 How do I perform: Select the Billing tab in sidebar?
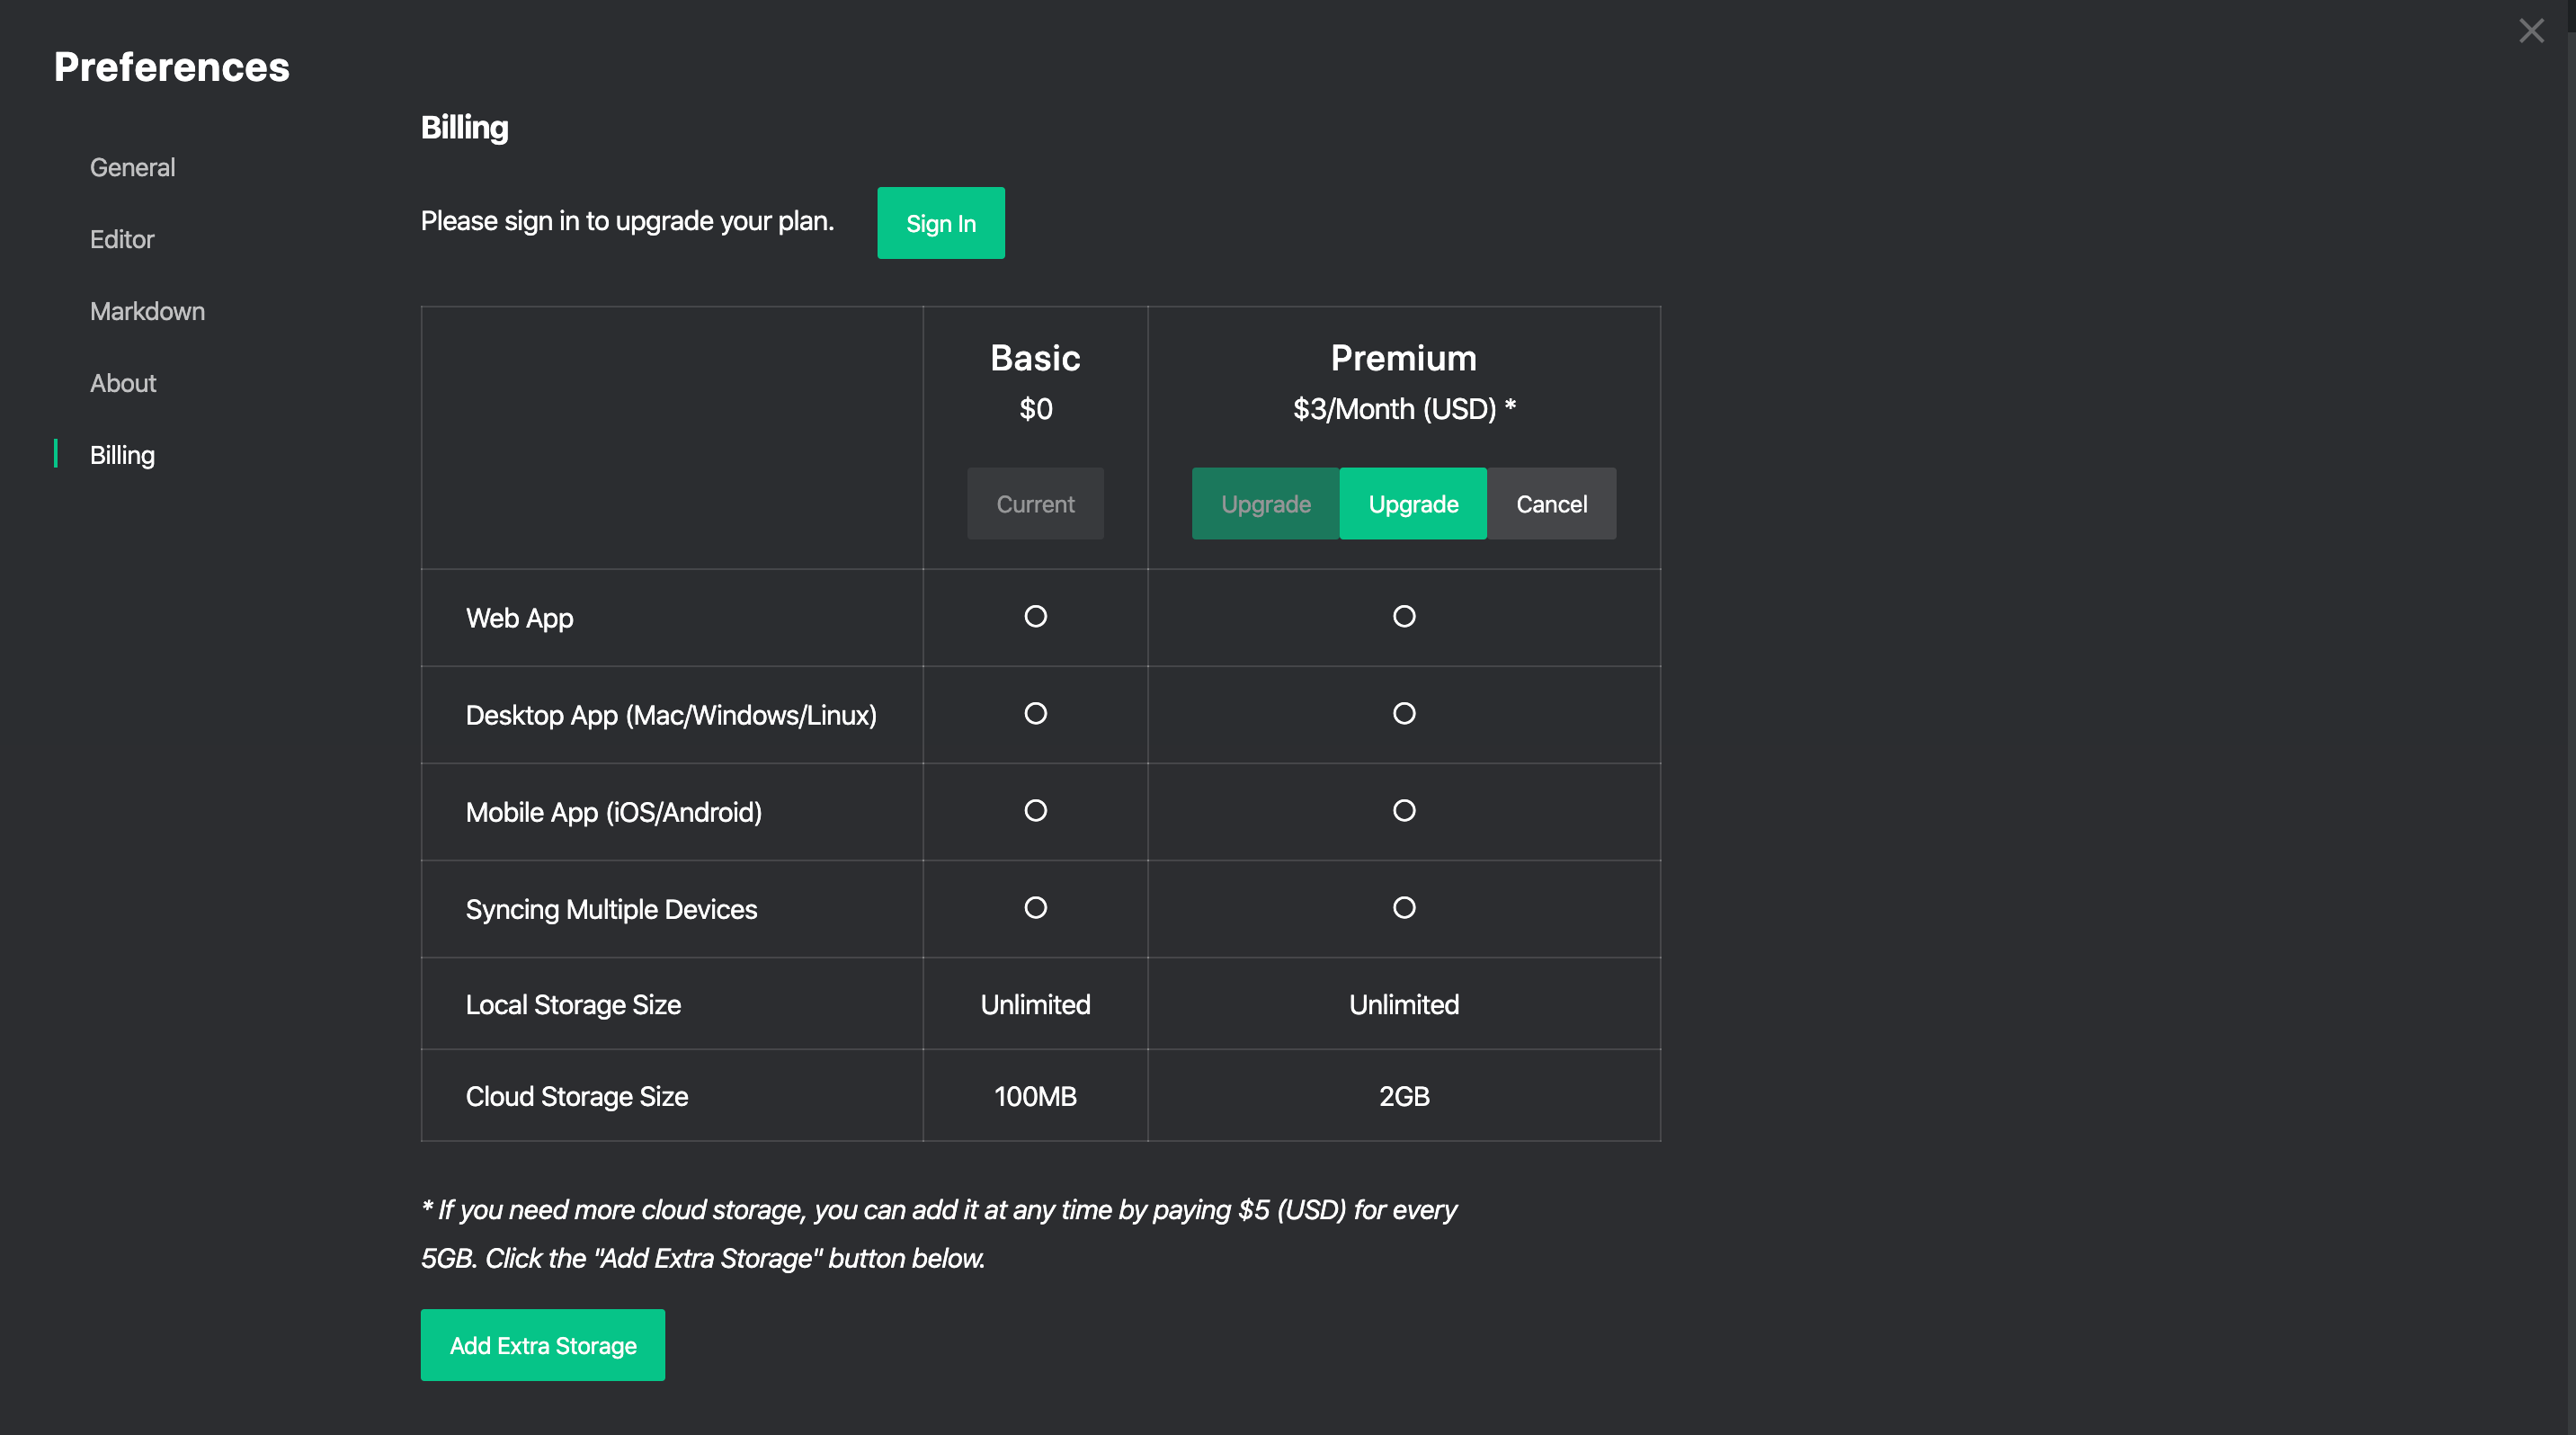(122, 455)
